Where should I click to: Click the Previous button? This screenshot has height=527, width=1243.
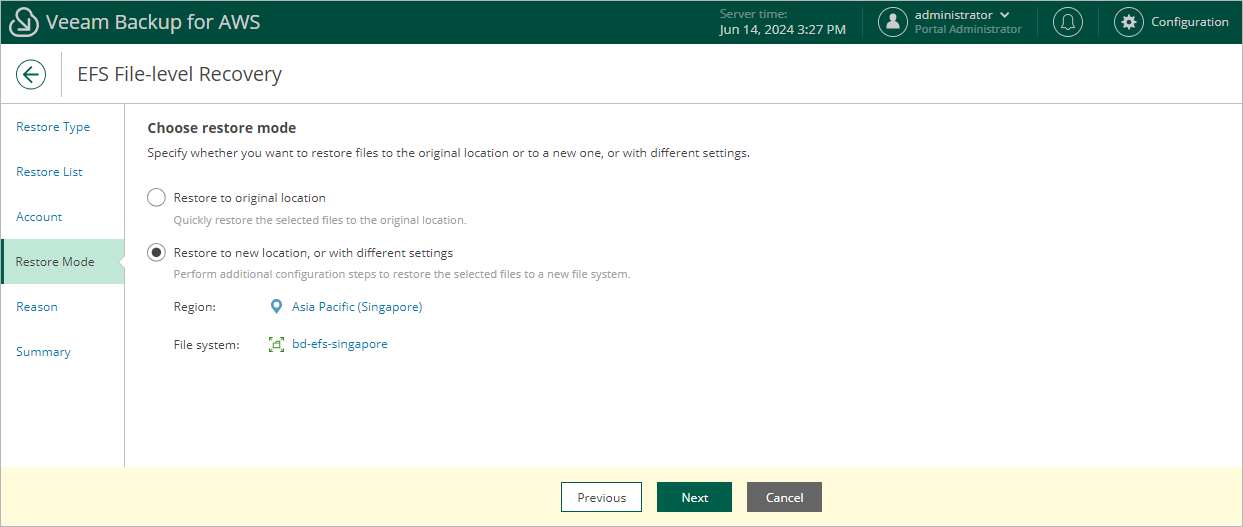coord(601,497)
